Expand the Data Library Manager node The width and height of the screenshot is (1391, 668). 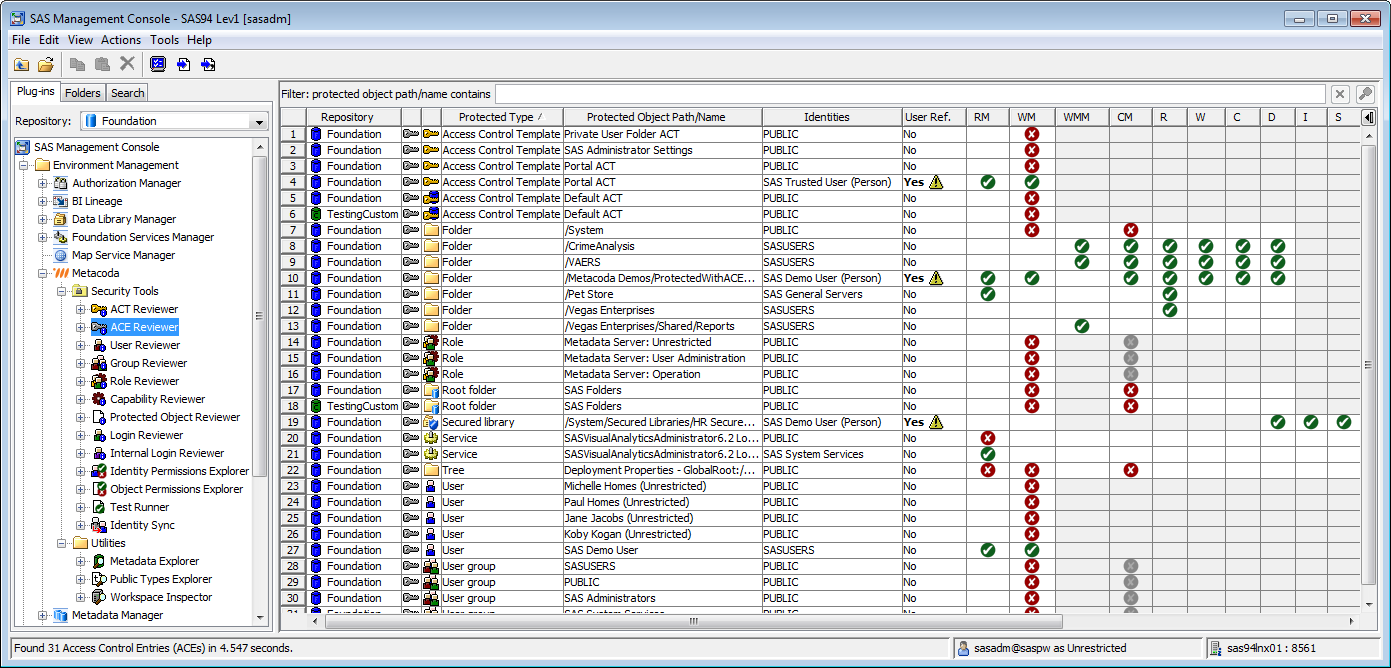click(x=42, y=219)
